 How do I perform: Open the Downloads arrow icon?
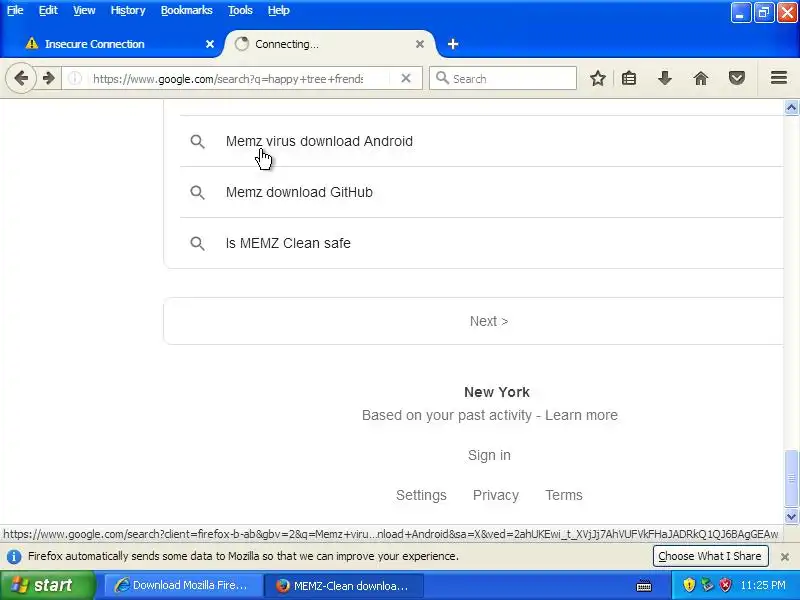pos(664,78)
